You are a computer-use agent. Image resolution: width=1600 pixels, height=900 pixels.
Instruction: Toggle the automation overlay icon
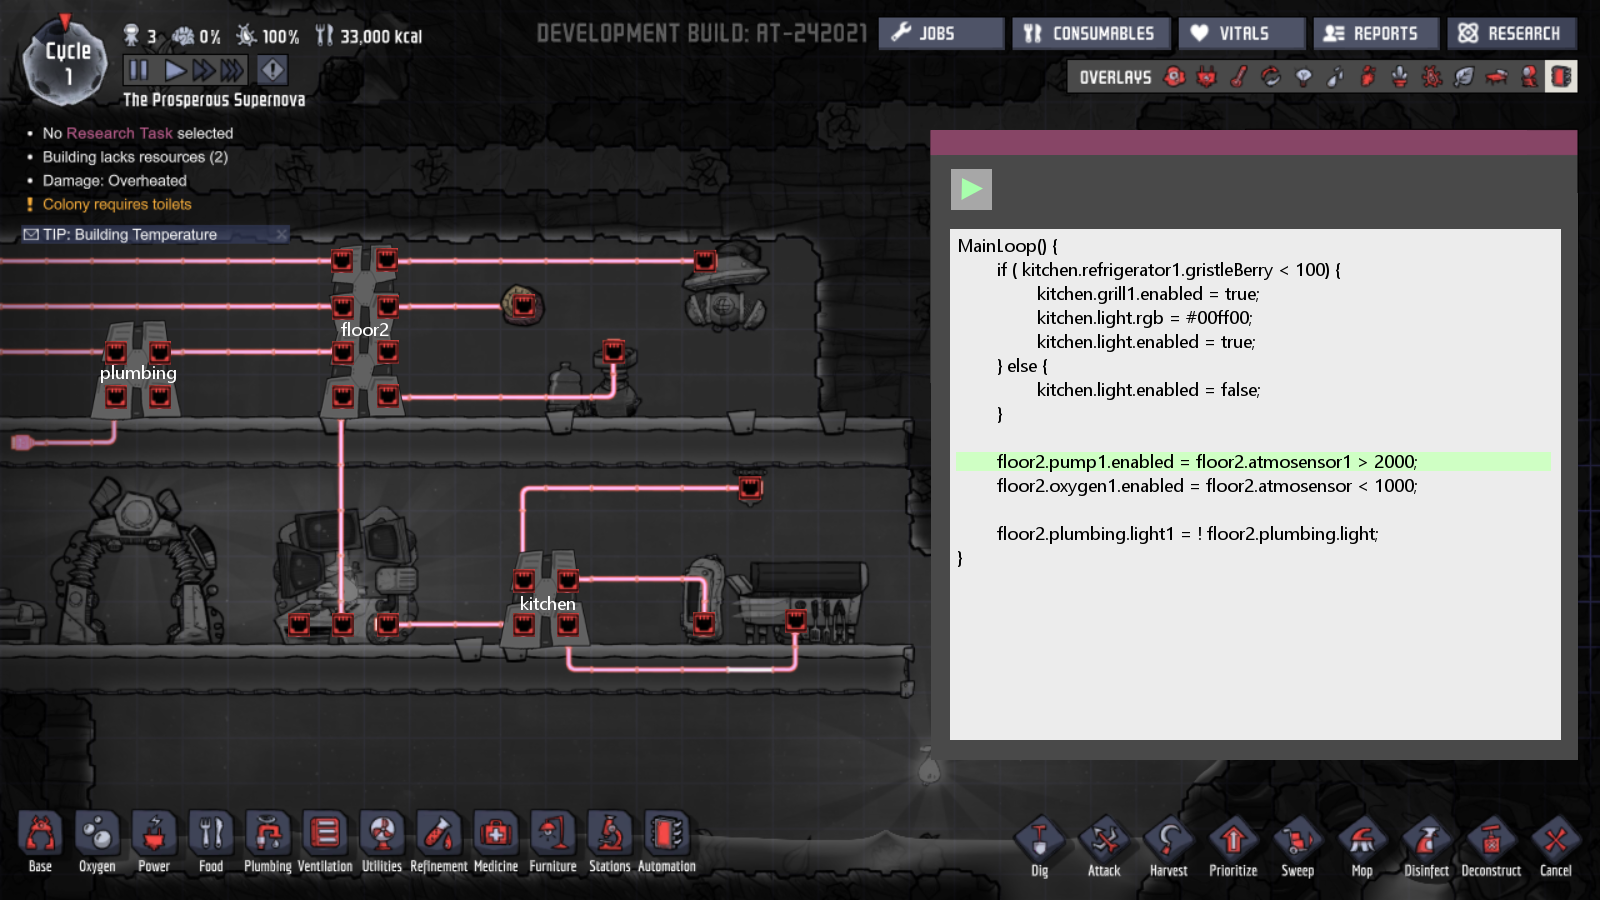[x=1560, y=77]
